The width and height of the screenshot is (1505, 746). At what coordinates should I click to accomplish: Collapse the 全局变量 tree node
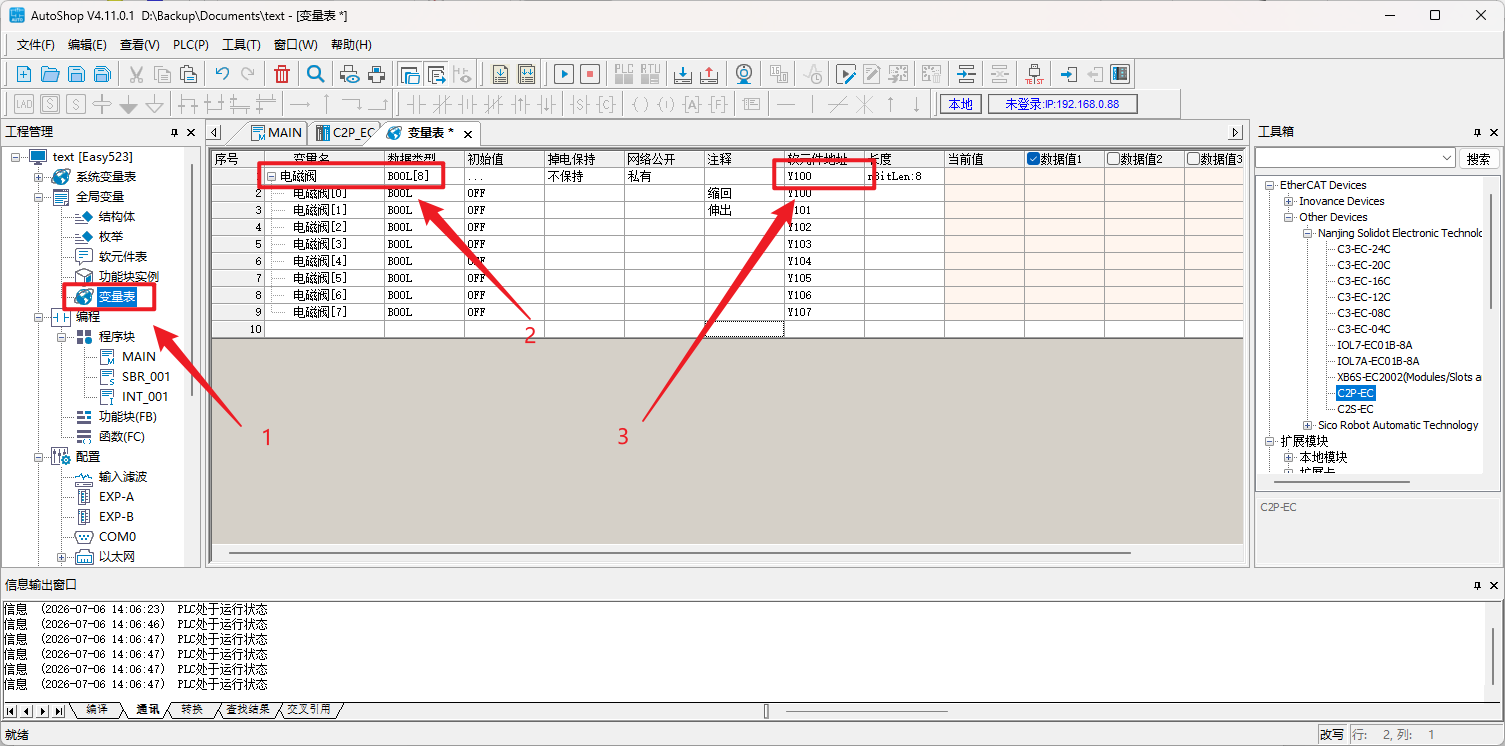39,197
